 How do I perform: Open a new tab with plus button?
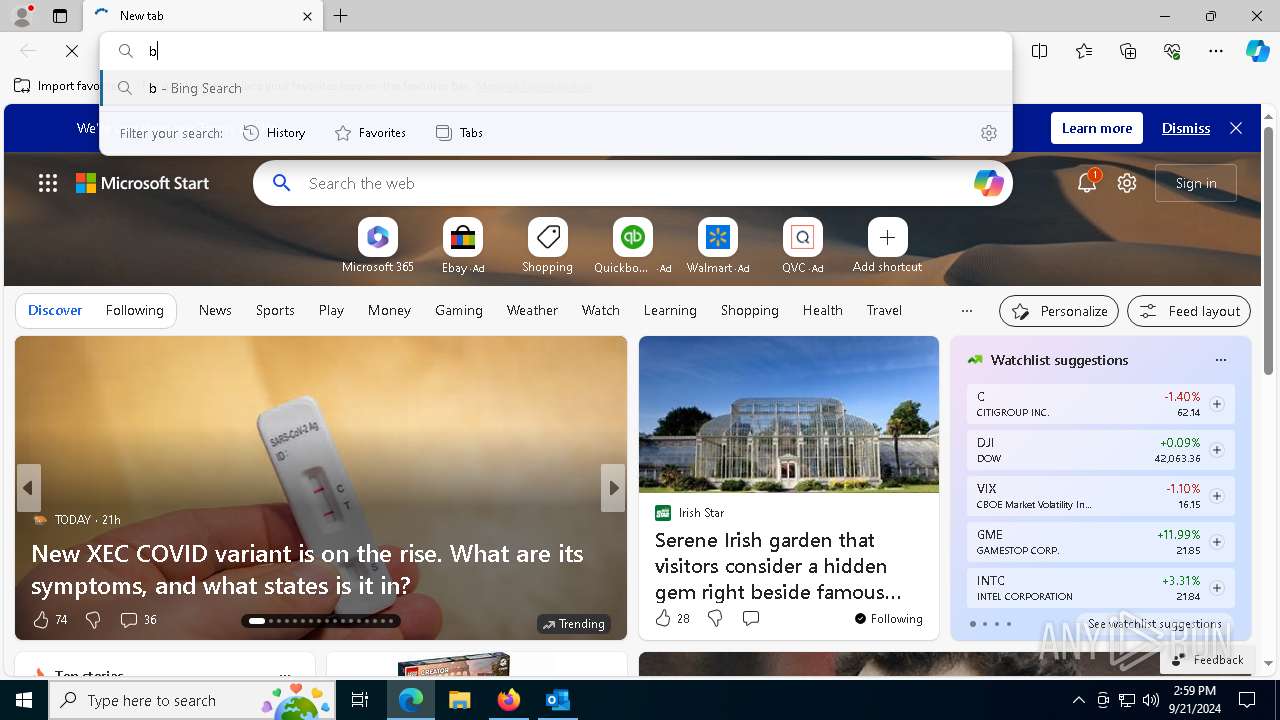(x=341, y=16)
